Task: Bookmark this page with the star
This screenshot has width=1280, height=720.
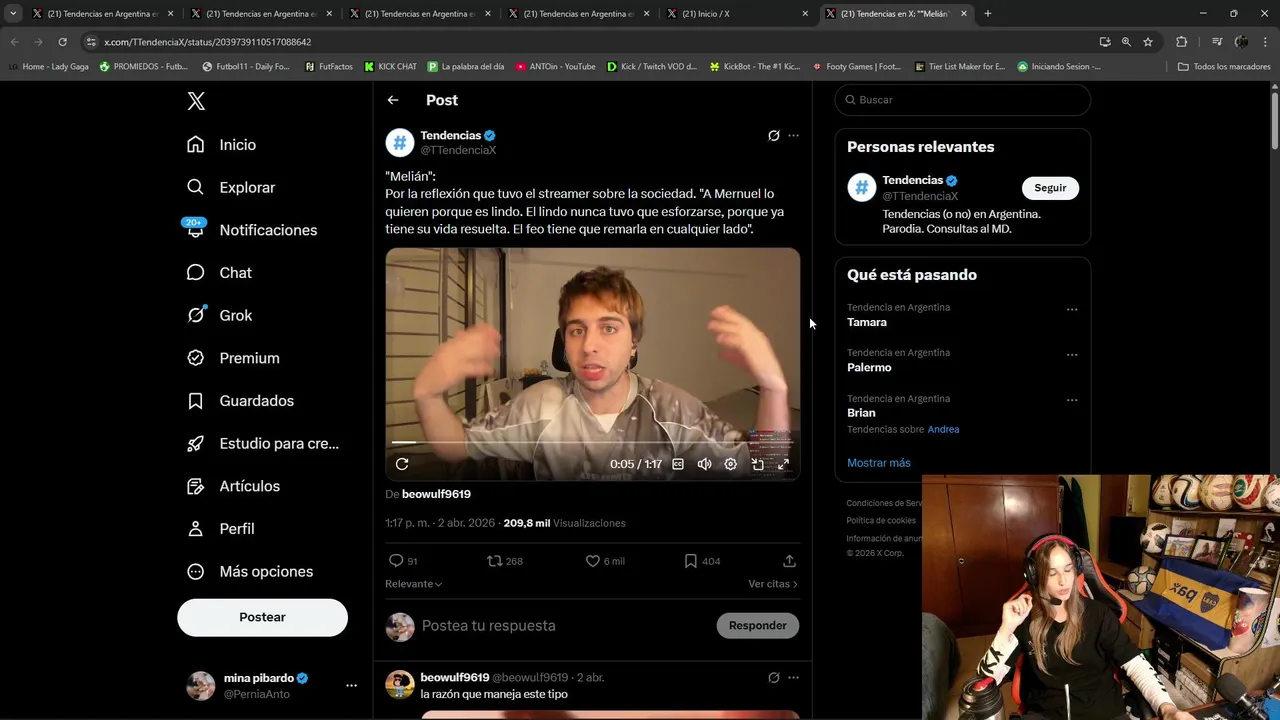Action: pyautogui.click(x=1148, y=42)
